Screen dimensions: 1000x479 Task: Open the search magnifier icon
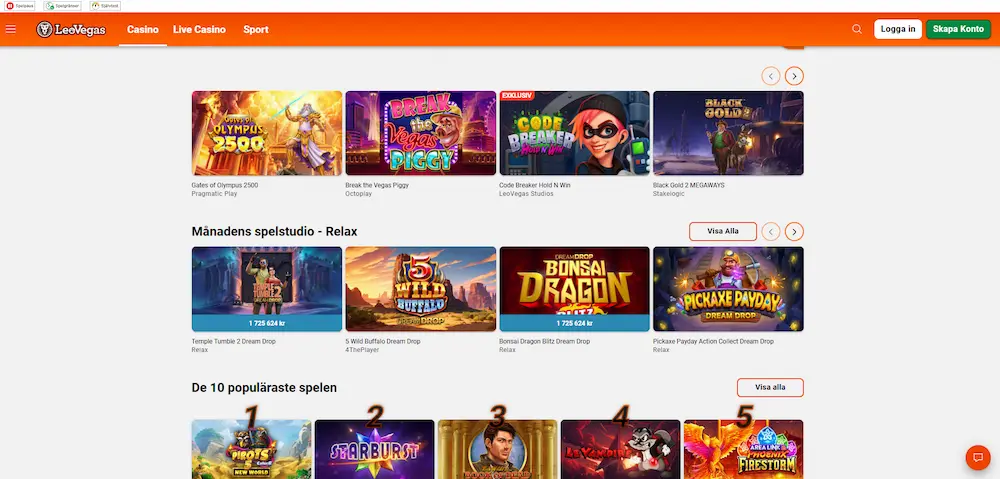tap(857, 29)
